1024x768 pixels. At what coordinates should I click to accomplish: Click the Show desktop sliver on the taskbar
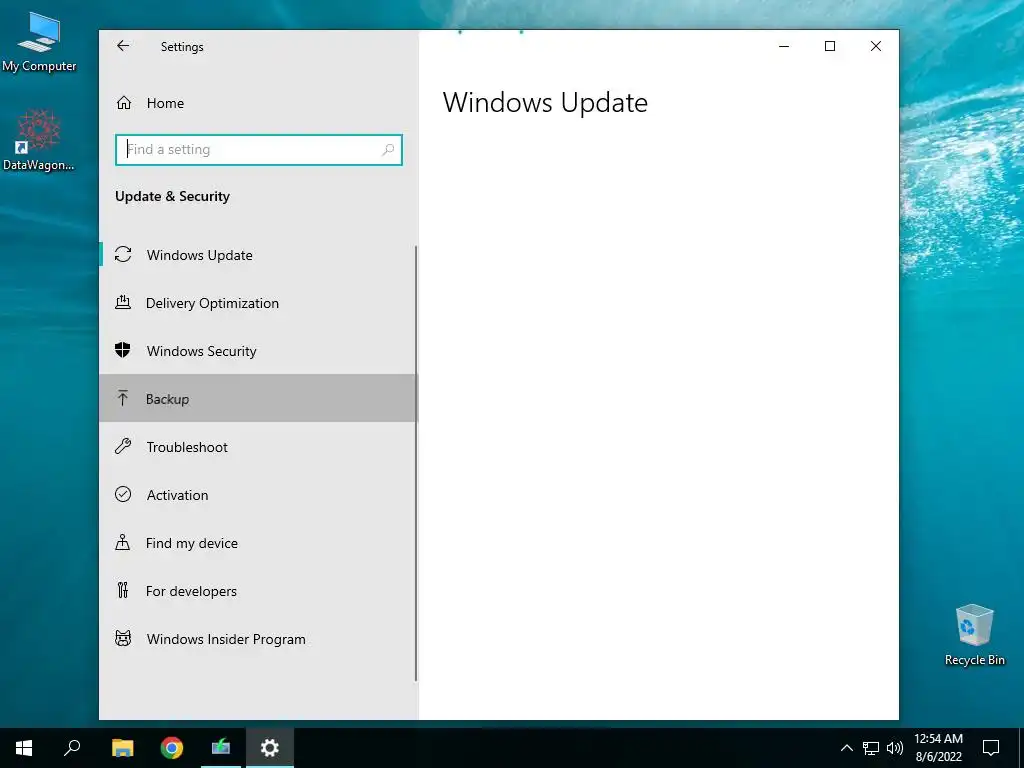coord(1021,748)
